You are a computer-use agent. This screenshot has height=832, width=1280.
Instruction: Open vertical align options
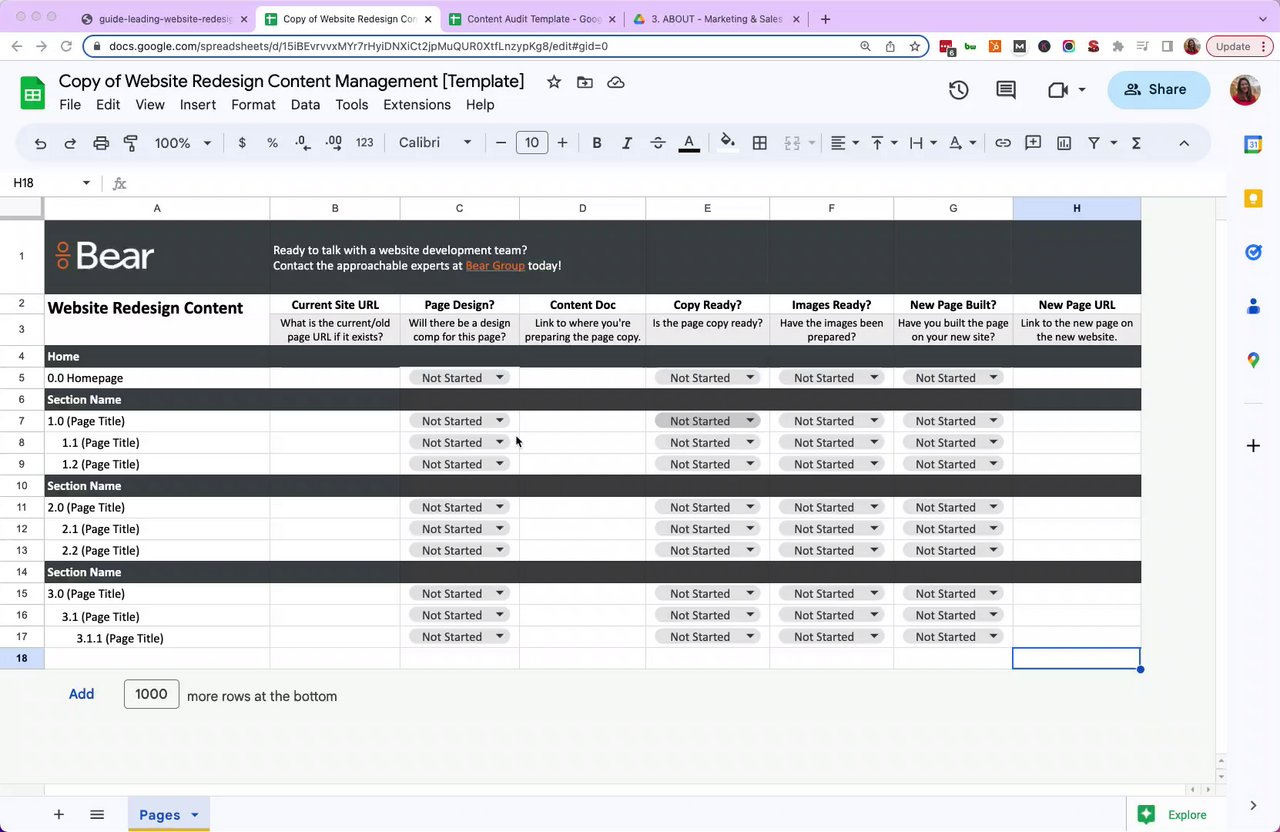tap(884, 143)
